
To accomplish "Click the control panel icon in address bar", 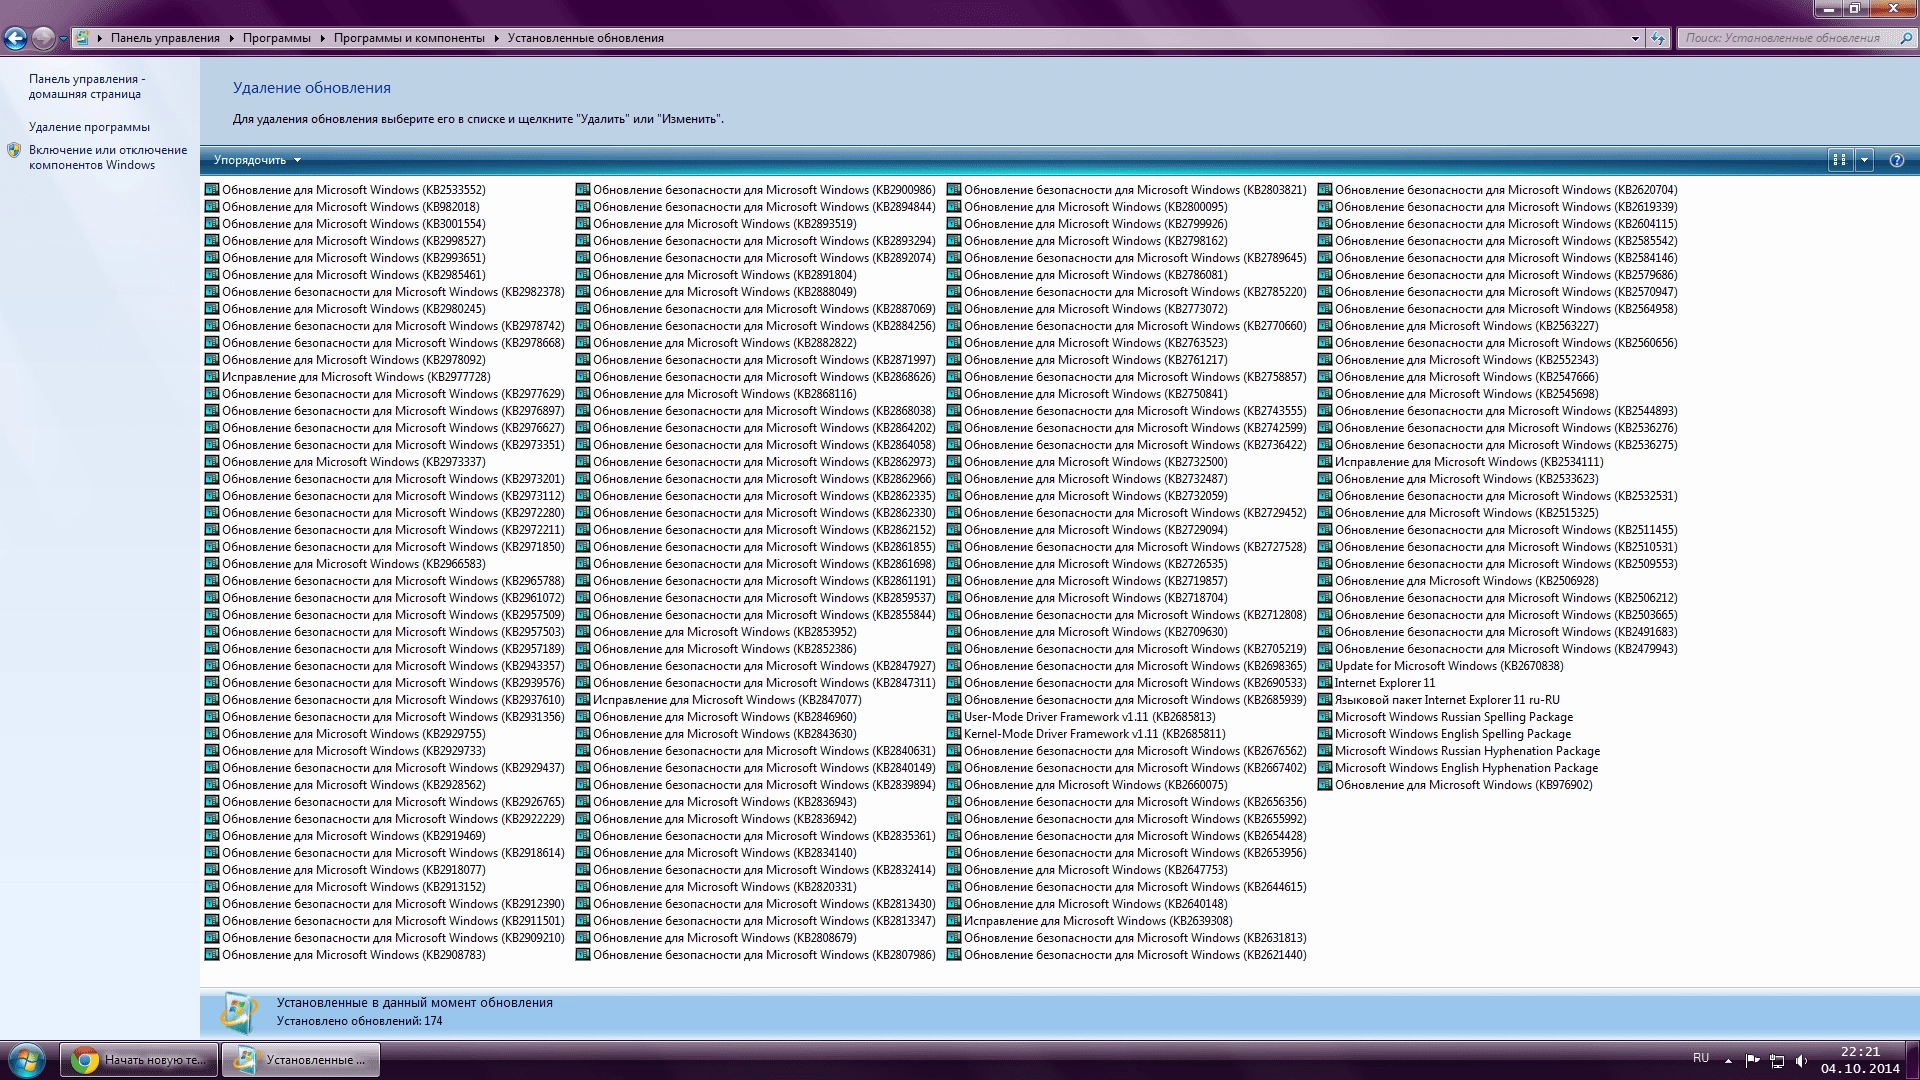I will tap(82, 38).
